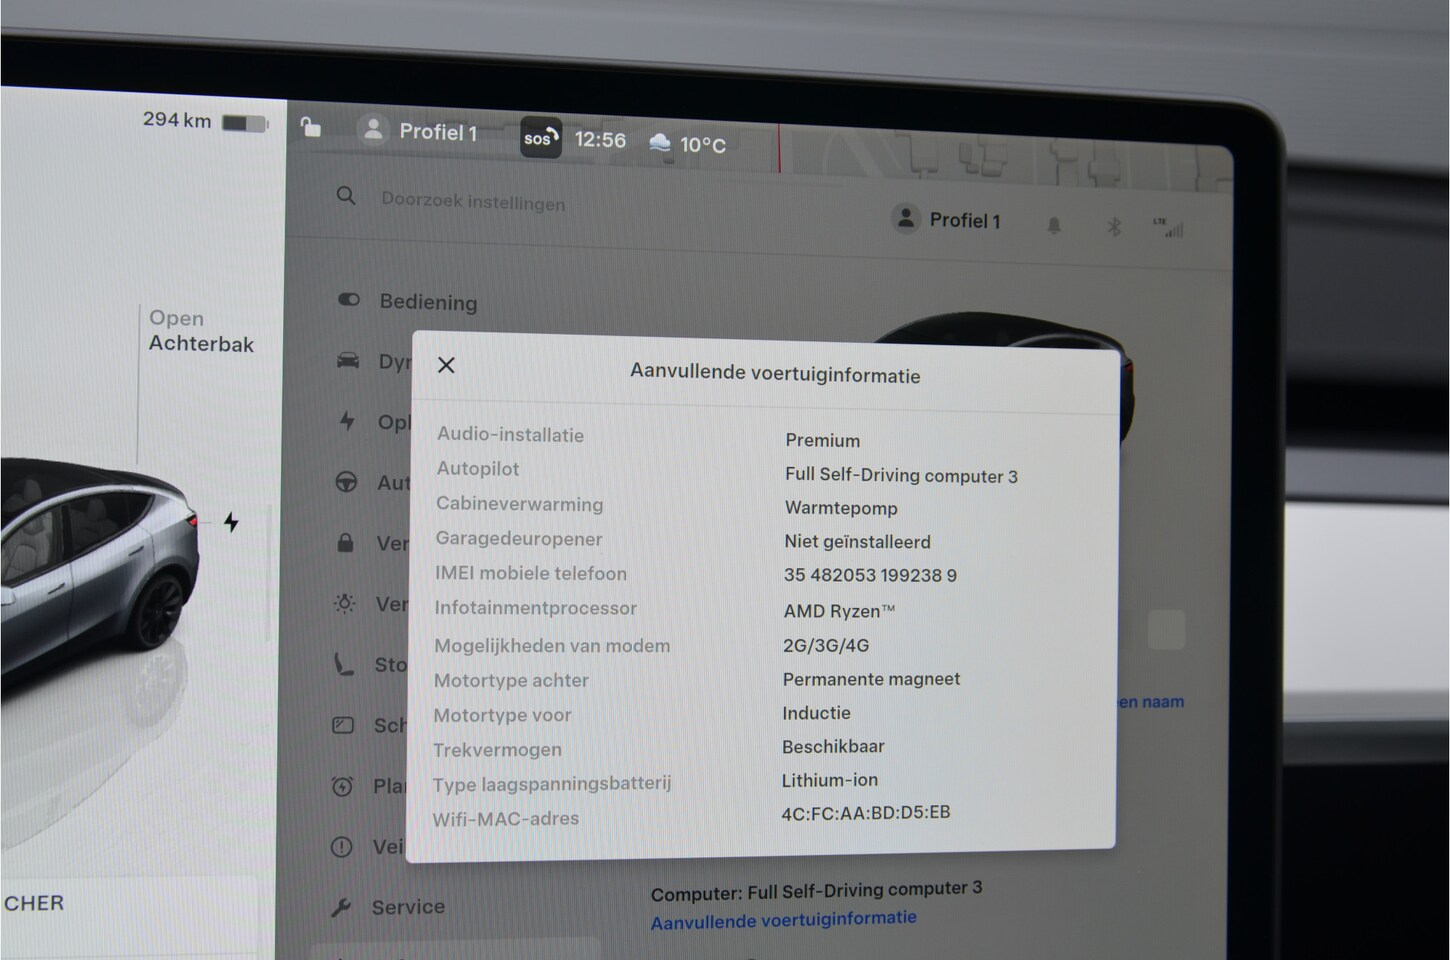Tap the lock icon in status bar
The height and width of the screenshot is (960, 1450).
[x=311, y=127]
